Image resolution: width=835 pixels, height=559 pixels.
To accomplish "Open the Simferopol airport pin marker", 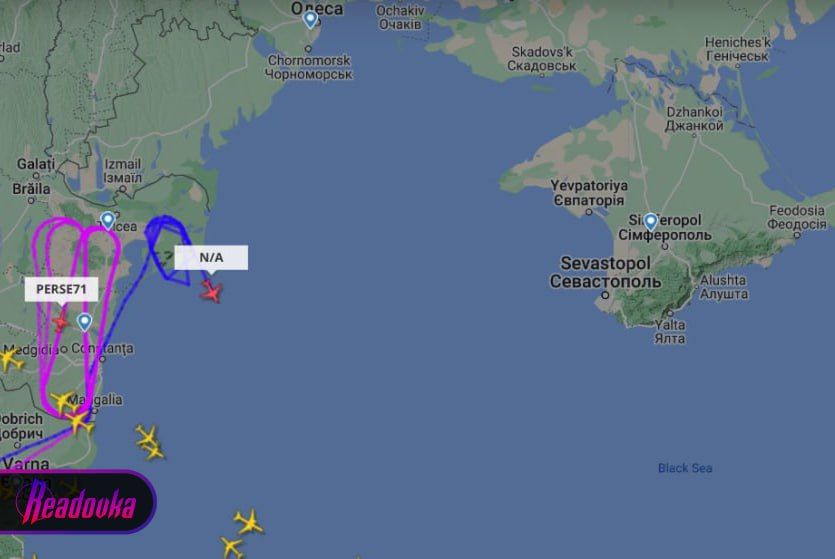I will pos(651,222).
